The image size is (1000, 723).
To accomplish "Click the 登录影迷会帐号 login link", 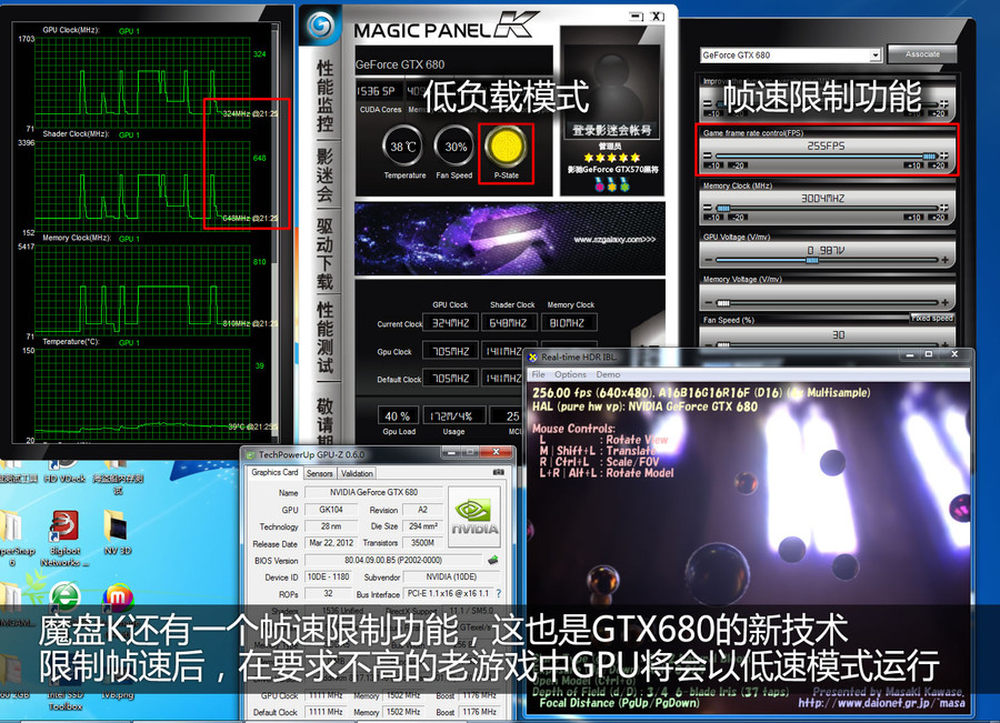I will tap(611, 130).
